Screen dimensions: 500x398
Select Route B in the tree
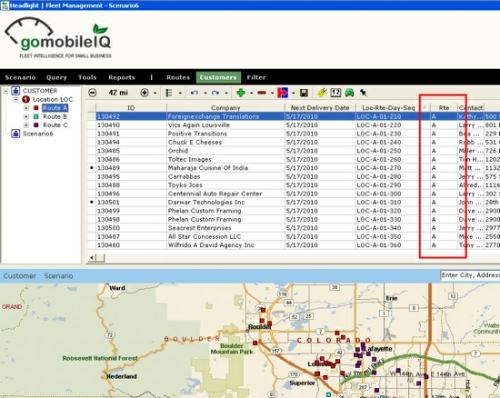[55, 116]
